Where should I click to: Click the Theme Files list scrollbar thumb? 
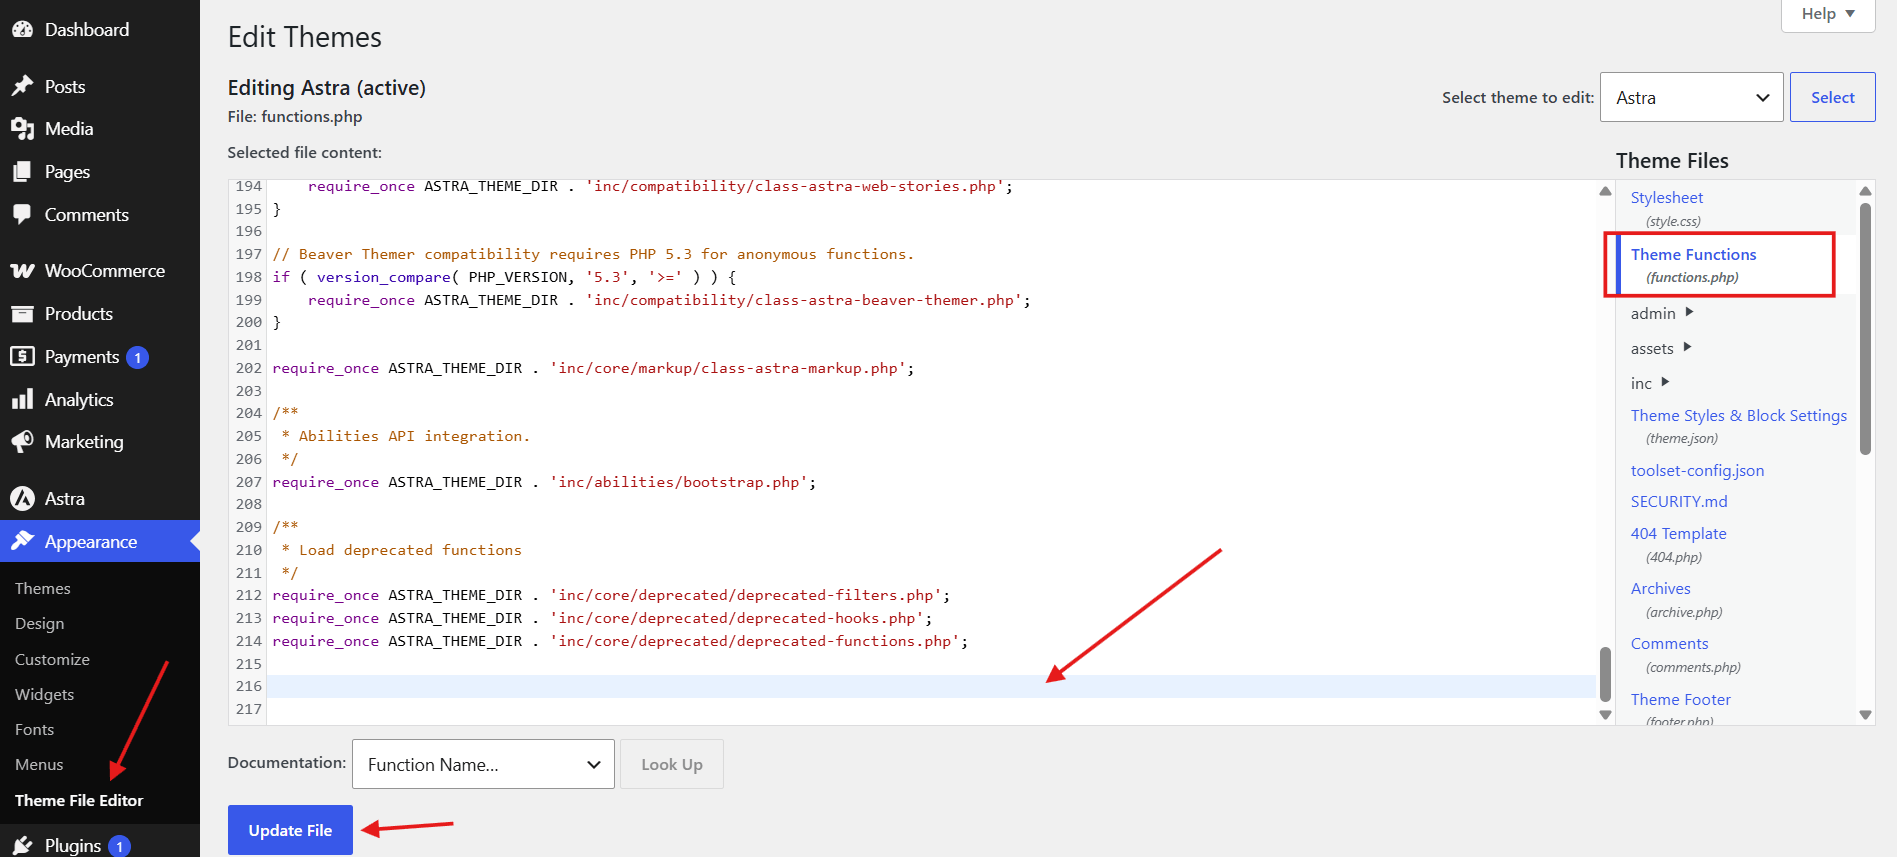(x=1865, y=329)
